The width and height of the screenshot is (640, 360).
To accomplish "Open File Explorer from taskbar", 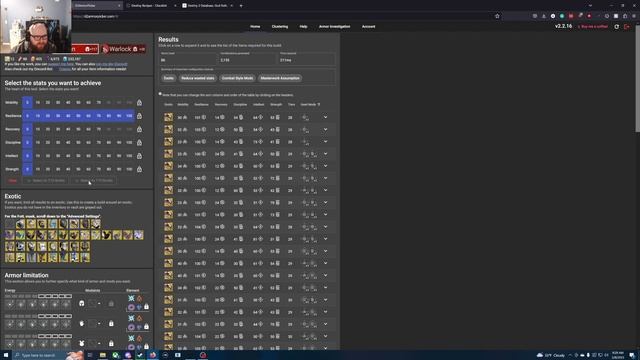I will [x=102, y=355].
